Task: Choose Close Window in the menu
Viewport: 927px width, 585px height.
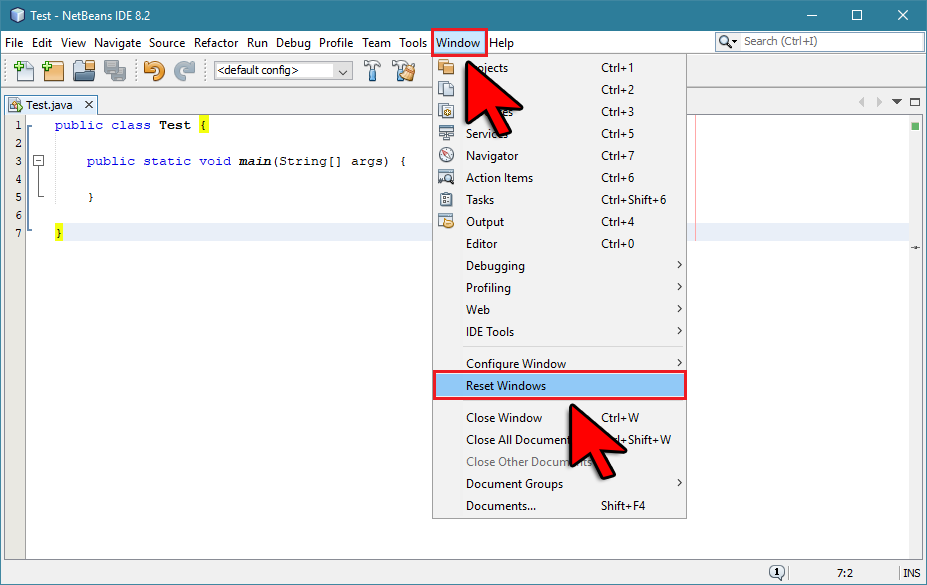Action: click(559, 417)
